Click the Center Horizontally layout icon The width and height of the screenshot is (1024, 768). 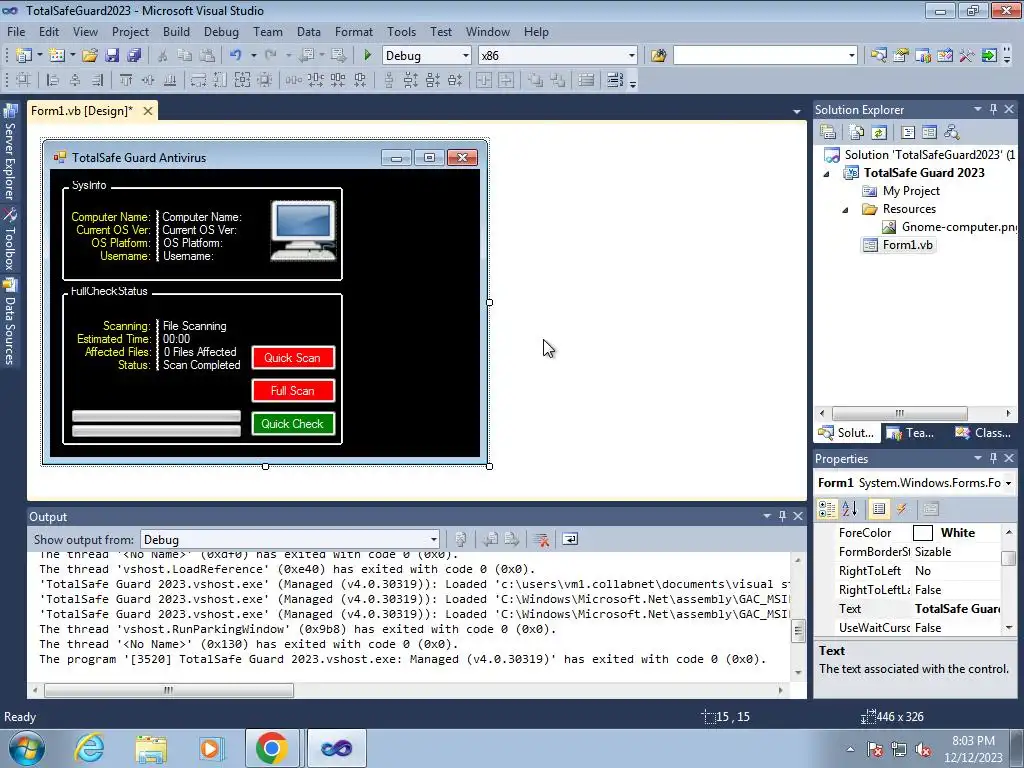coord(484,80)
